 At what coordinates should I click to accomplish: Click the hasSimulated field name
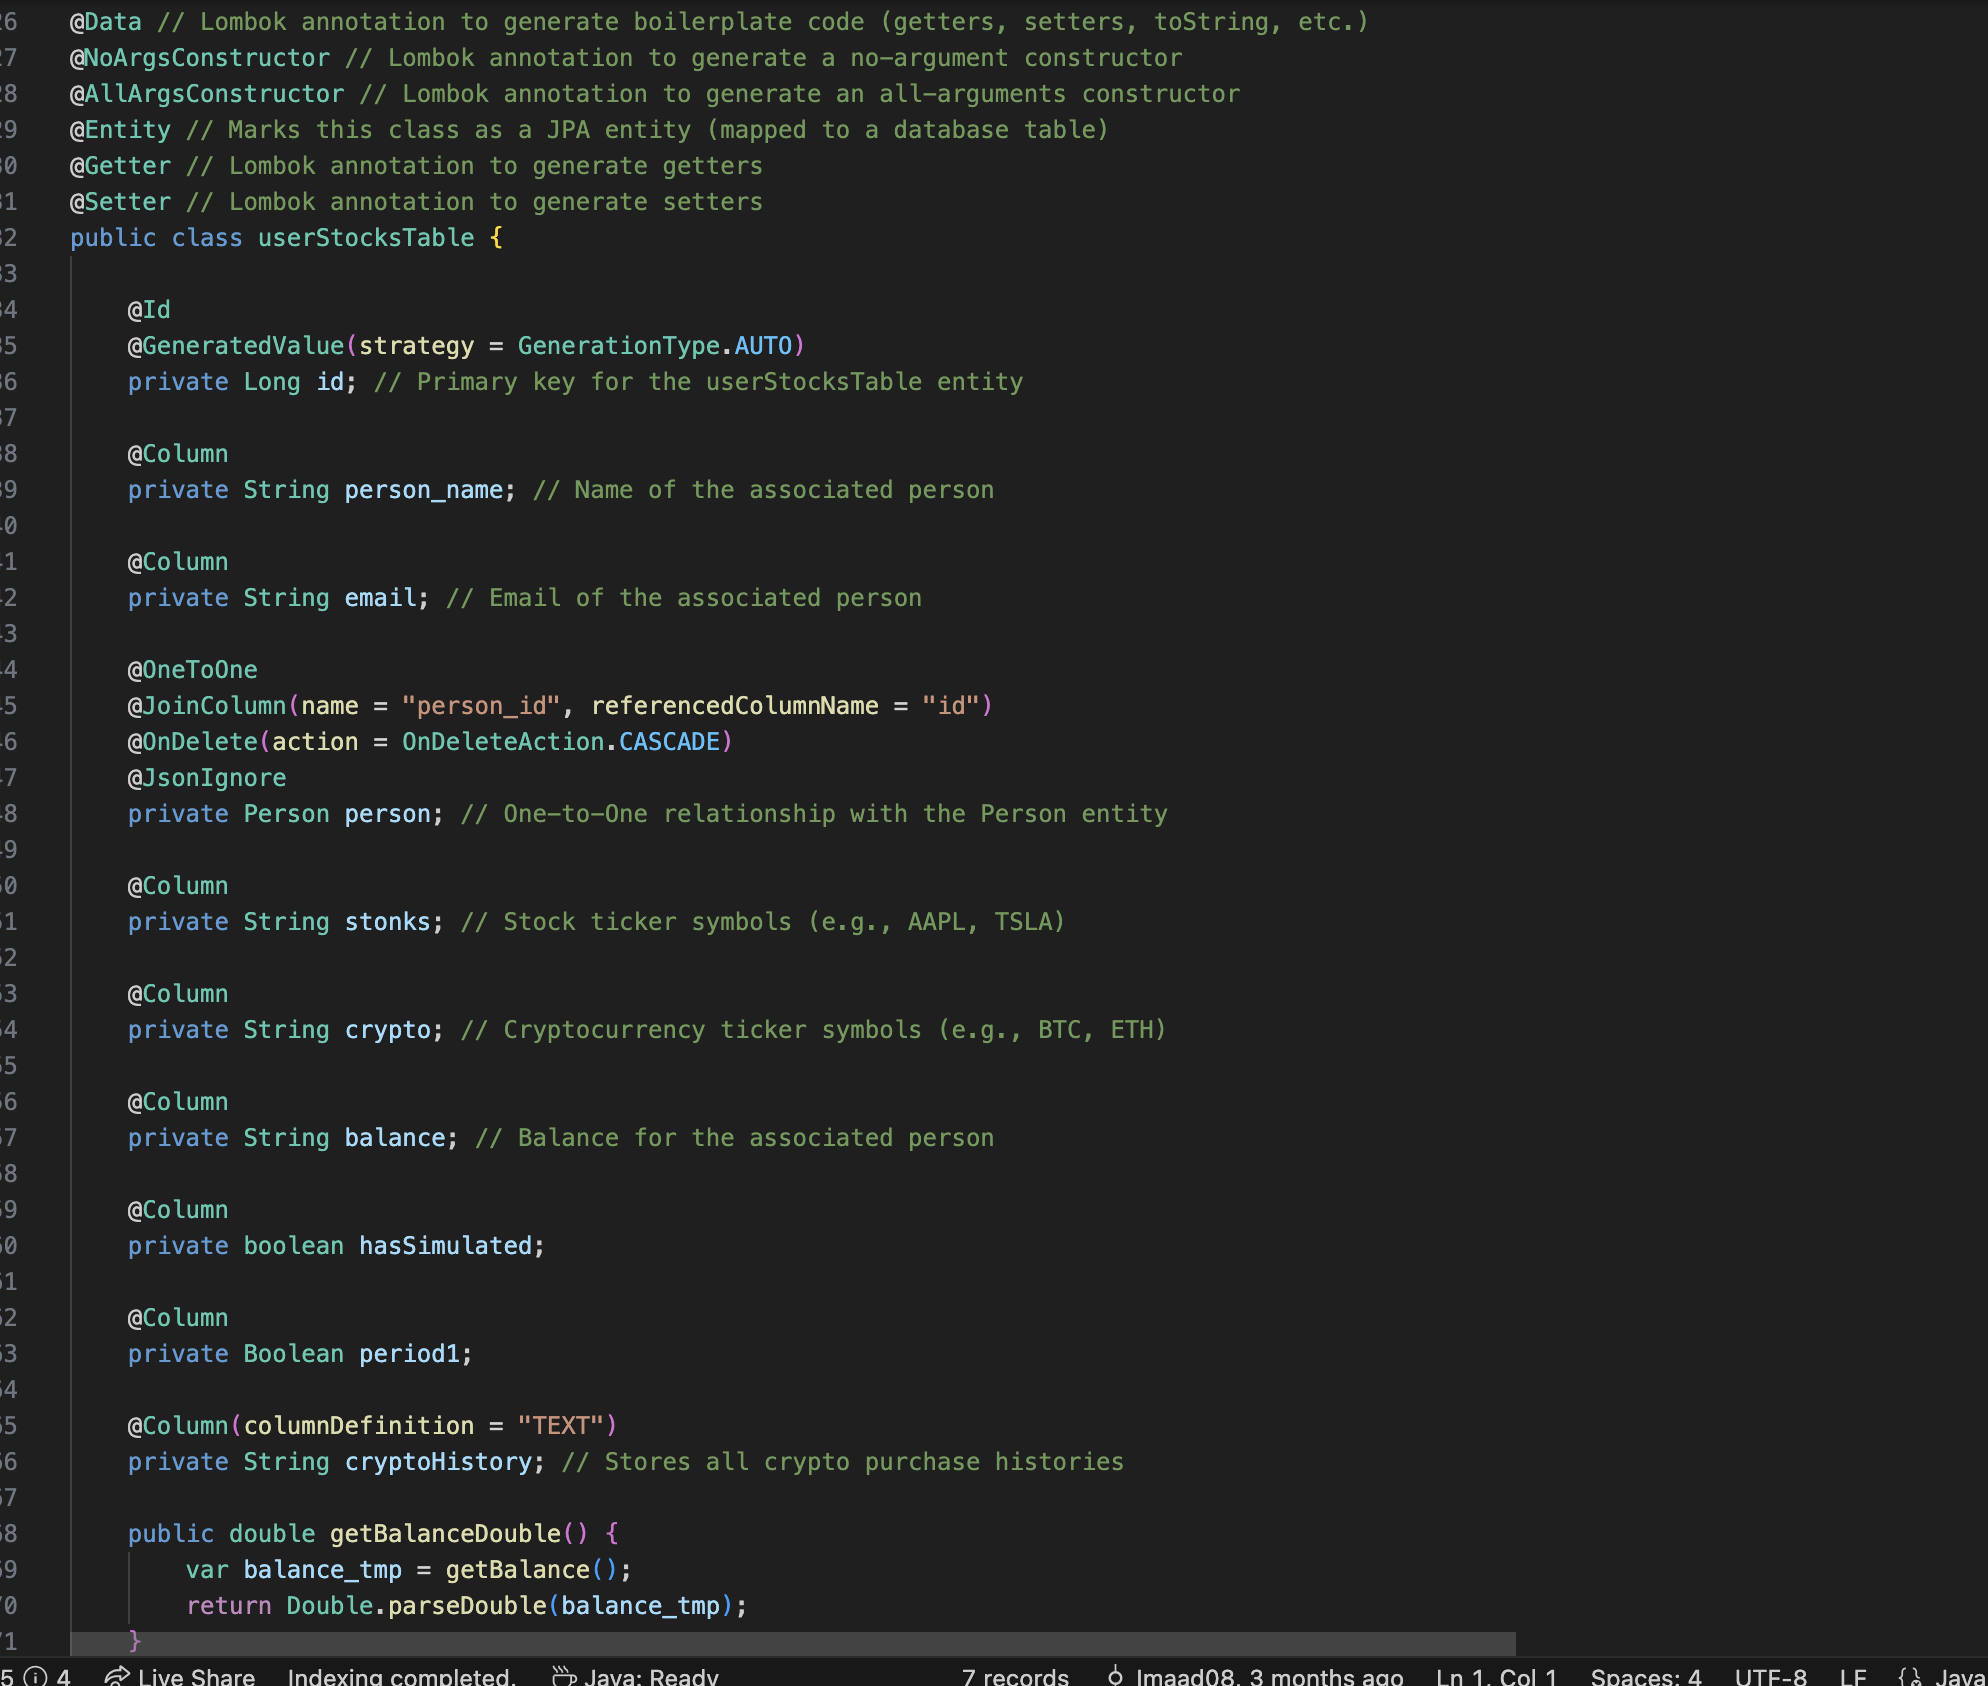(445, 1246)
